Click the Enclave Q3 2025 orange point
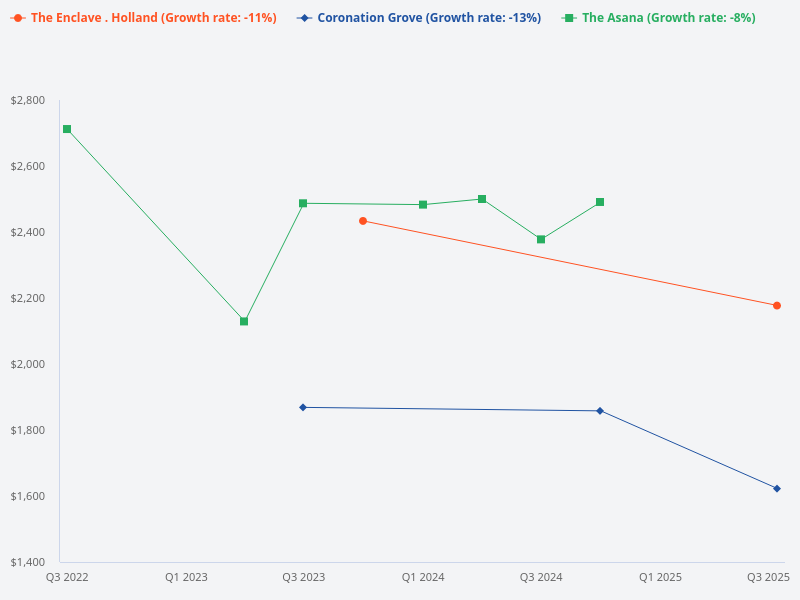 pos(777,305)
